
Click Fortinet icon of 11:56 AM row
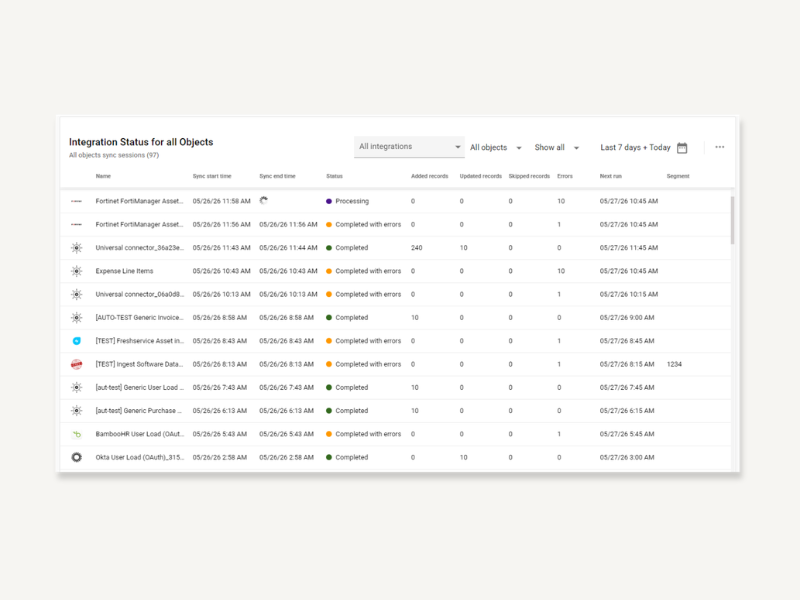click(x=77, y=224)
